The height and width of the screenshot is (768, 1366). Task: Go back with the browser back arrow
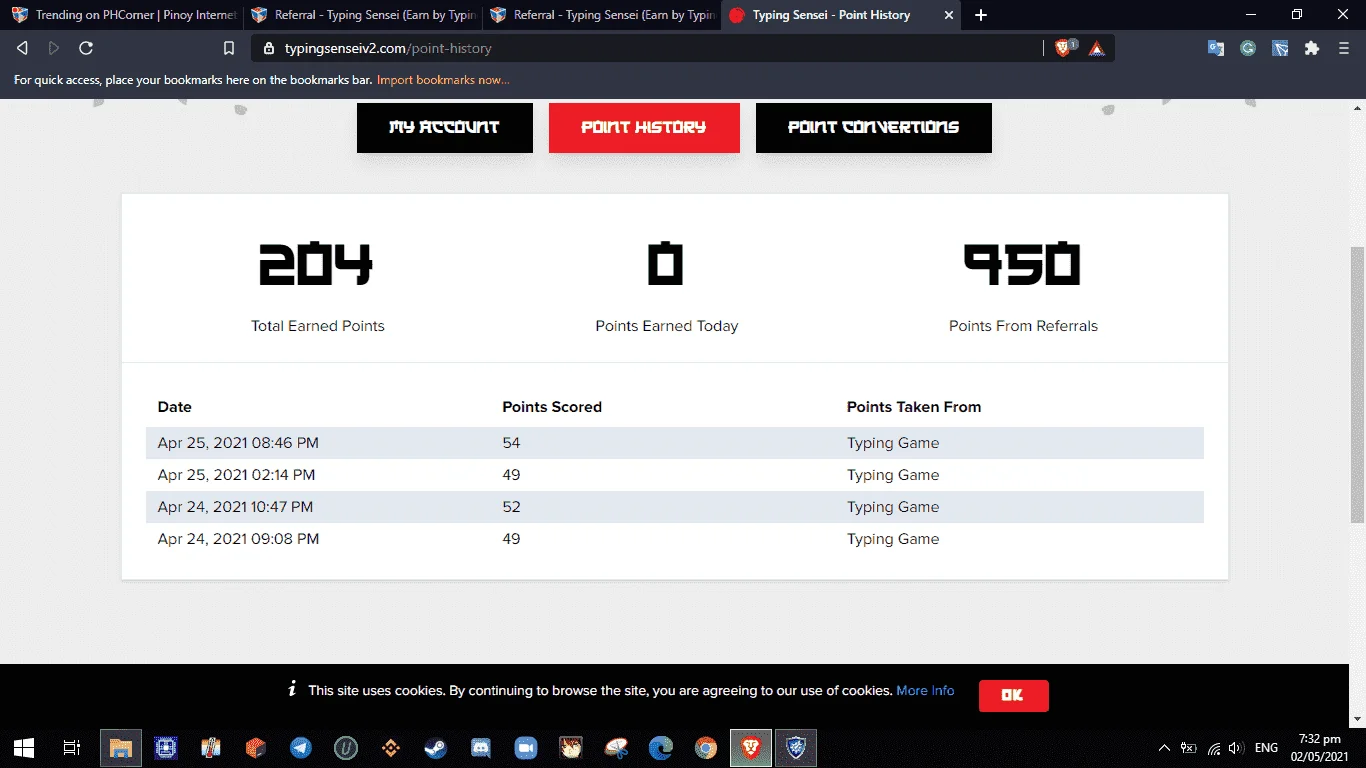(22, 48)
